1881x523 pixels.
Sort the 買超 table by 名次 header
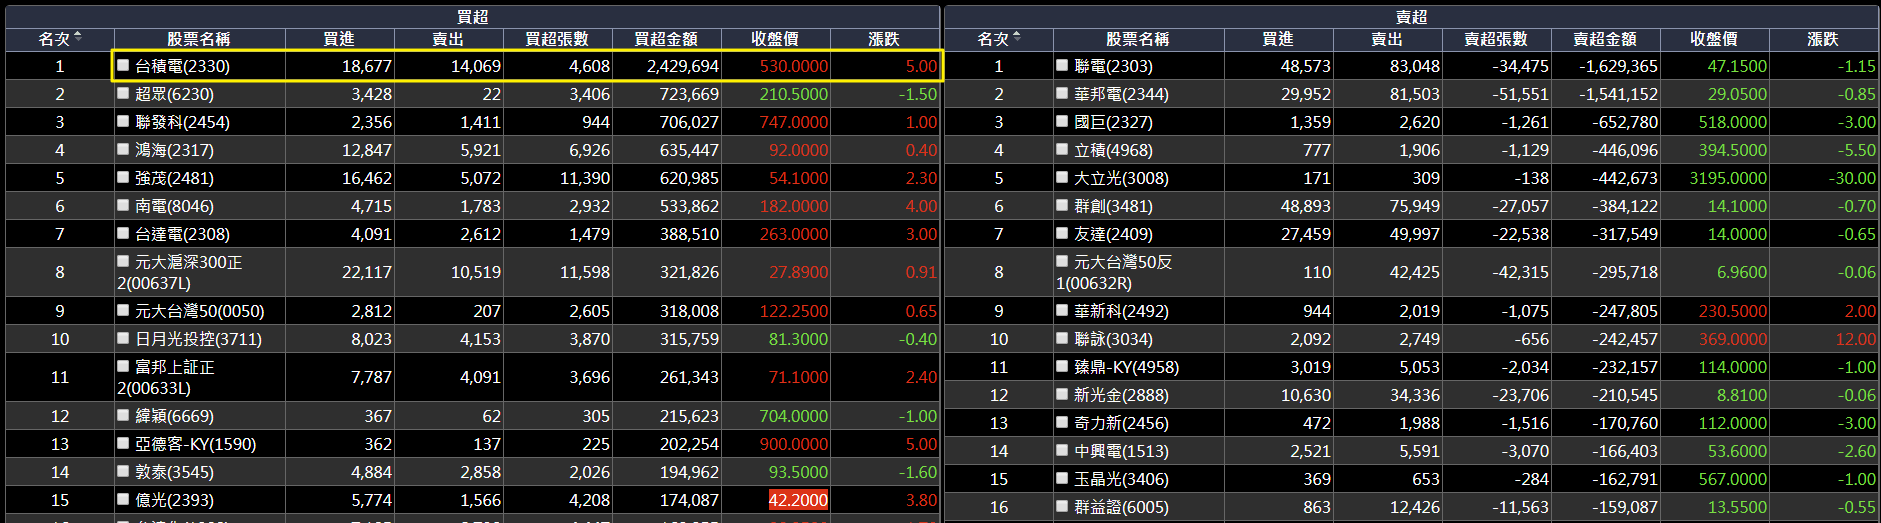(60, 39)
